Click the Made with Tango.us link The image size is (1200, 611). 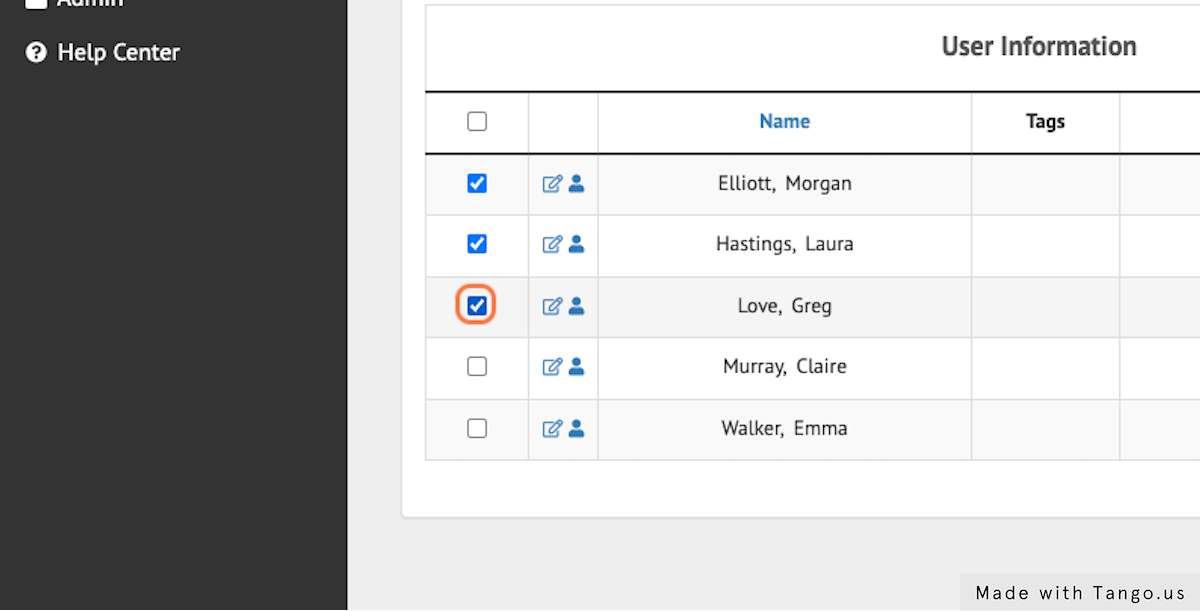pos(1080,592)
